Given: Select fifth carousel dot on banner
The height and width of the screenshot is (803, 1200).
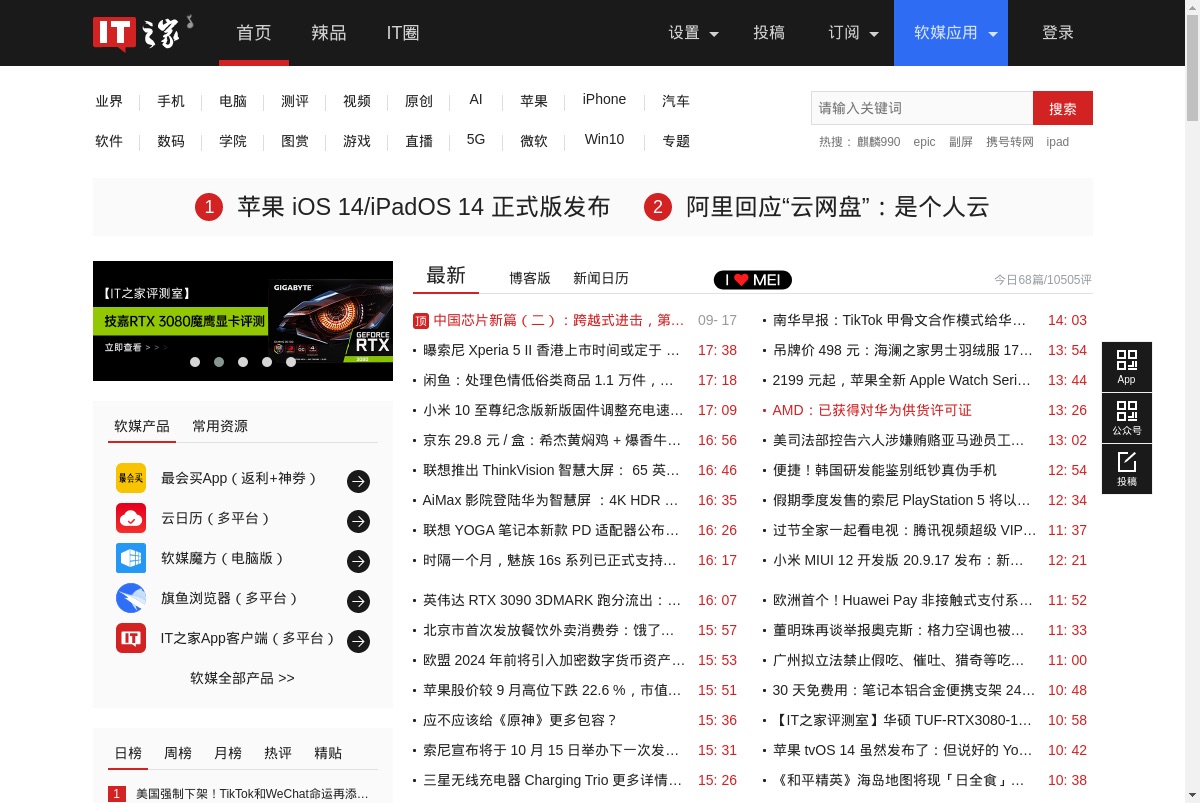Looking at the screenshot, I should (x=291, y=362).
